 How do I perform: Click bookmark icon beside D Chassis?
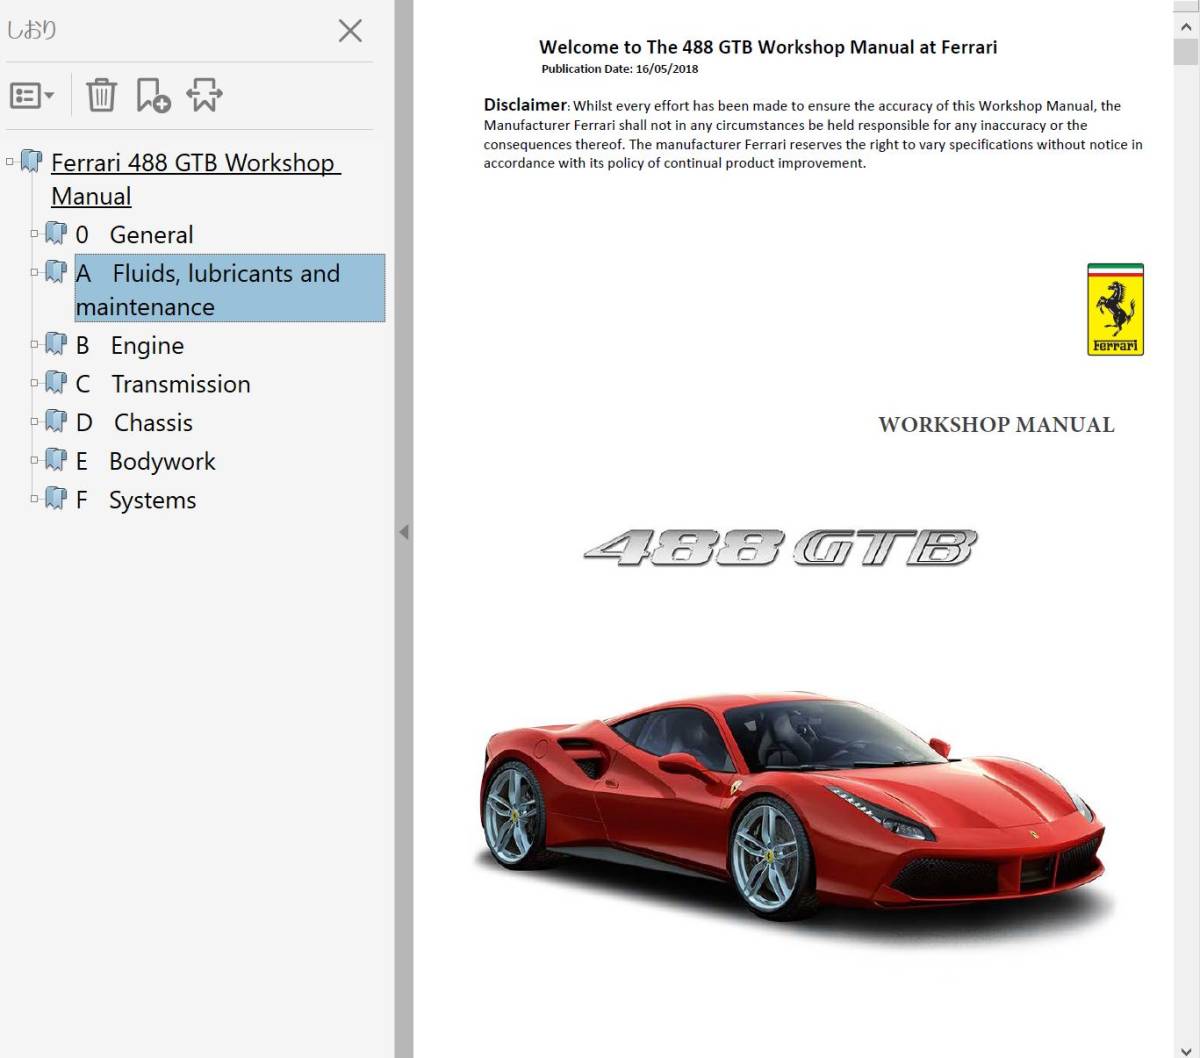[56, 422]
